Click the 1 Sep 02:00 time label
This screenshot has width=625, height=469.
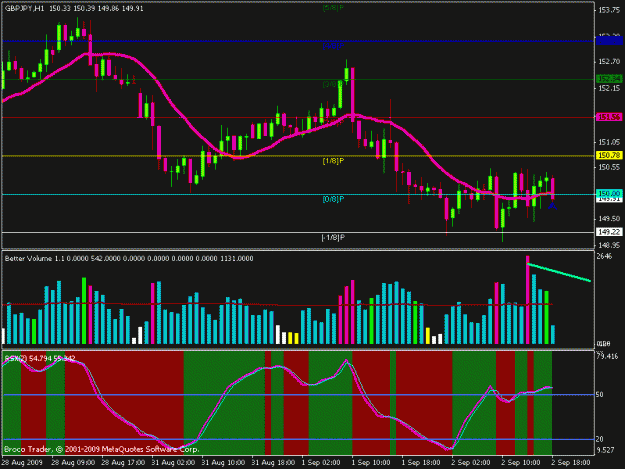321,463
